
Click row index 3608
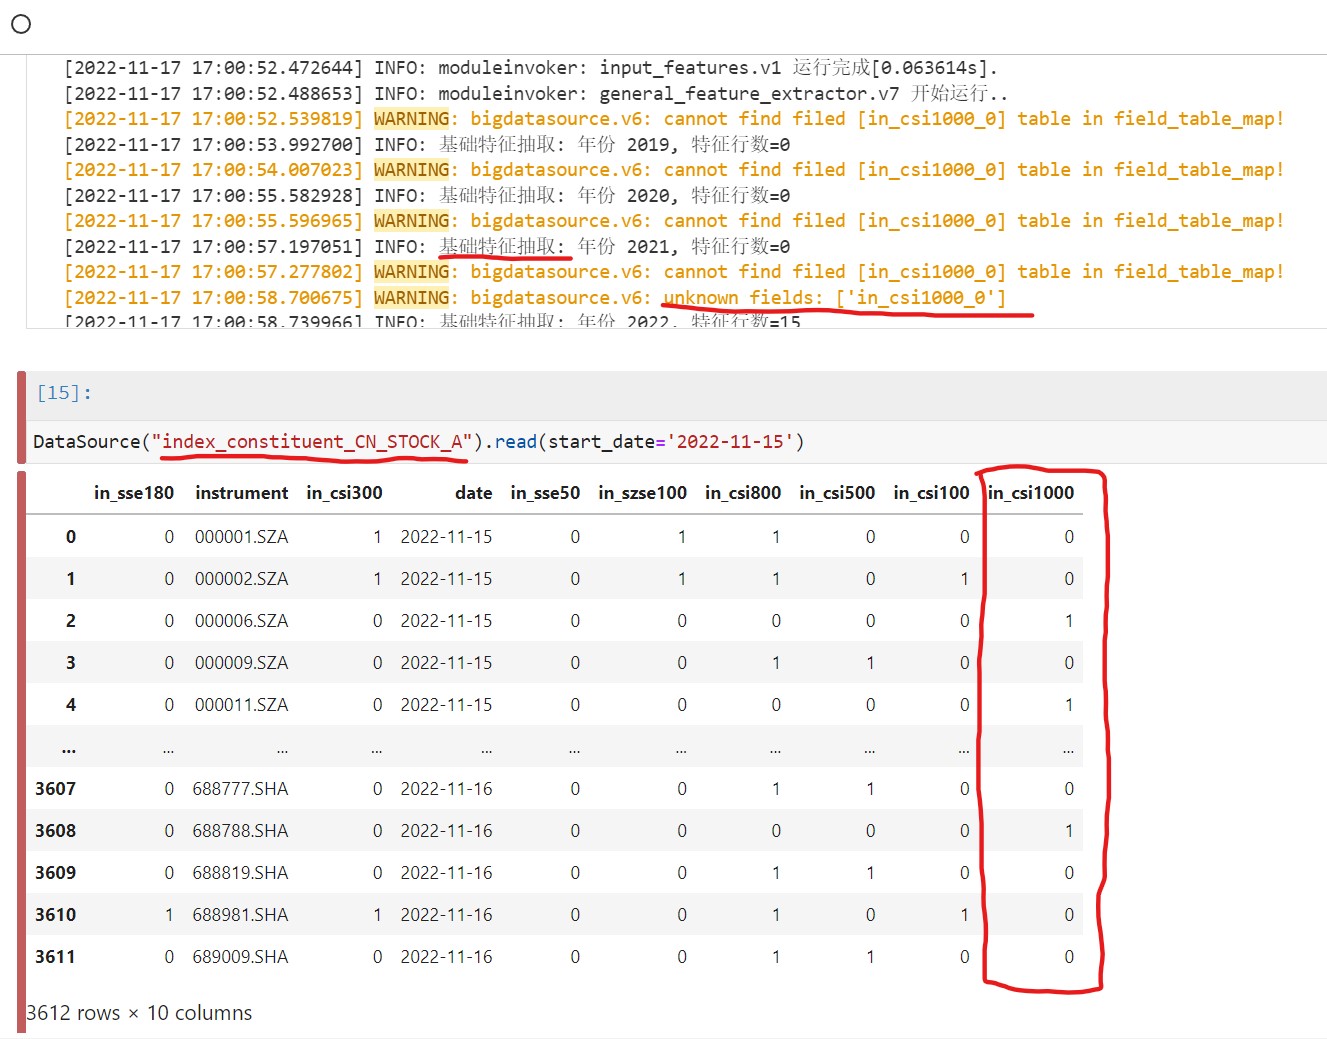coord(55,831)
